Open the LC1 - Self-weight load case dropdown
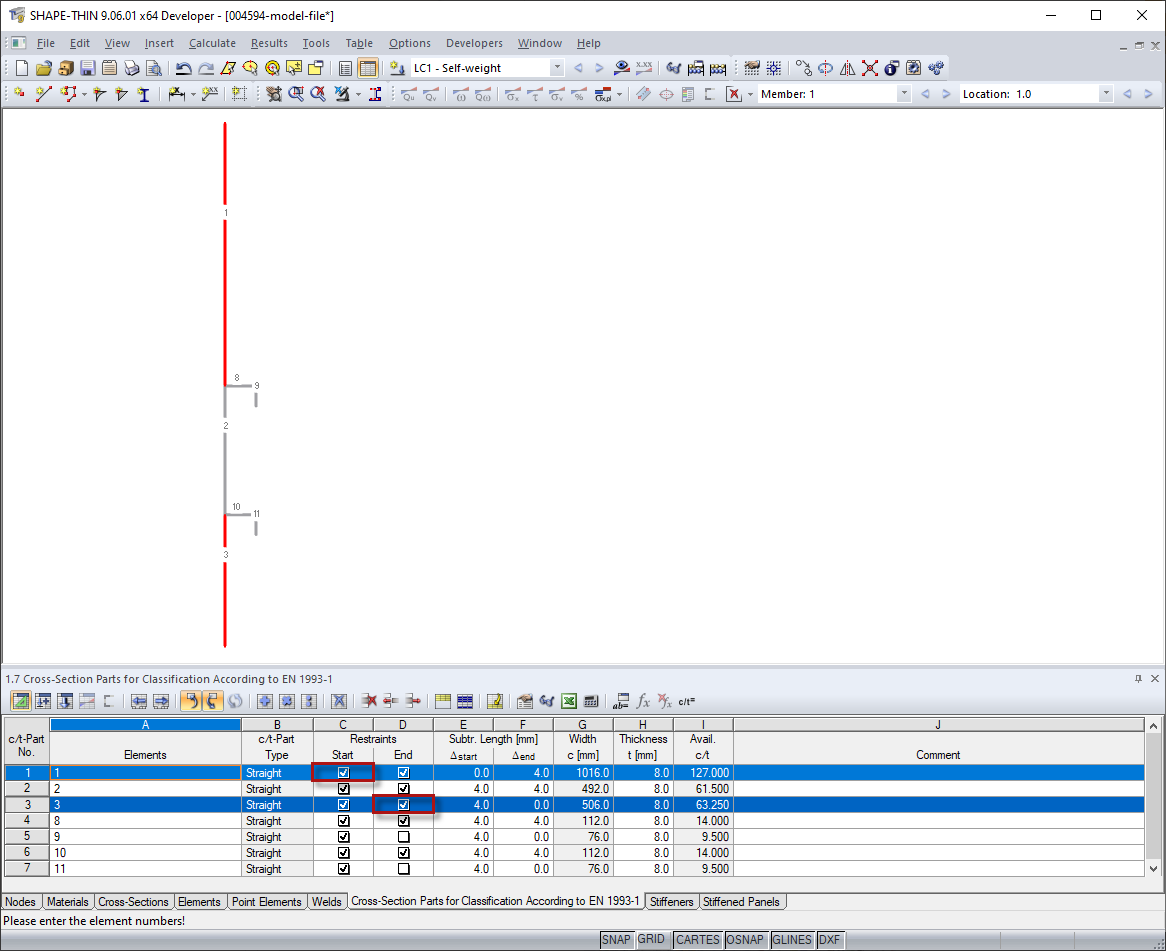The width and height of the screenshot is (1166, 951). click(x=557, y=68)
